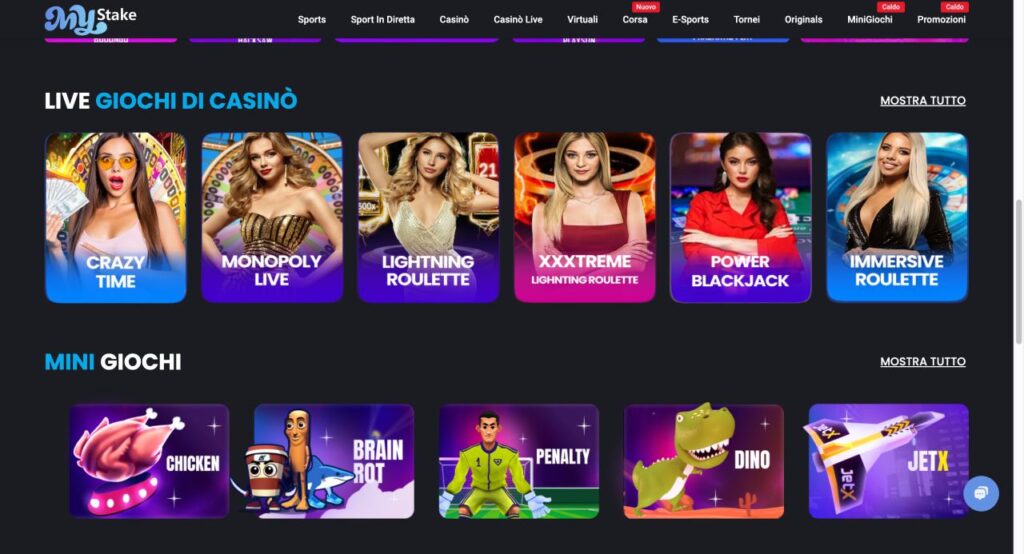1024x554 pixels.
Task: Choose XXXtreme Lightning Roulette card
Action: click(x=584, y=218)
